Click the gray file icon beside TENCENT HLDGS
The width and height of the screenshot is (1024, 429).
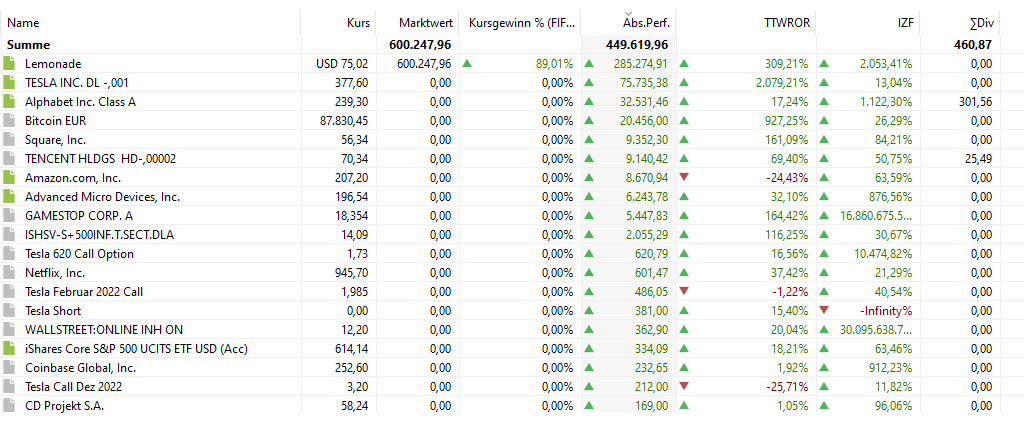pos(8,159)
